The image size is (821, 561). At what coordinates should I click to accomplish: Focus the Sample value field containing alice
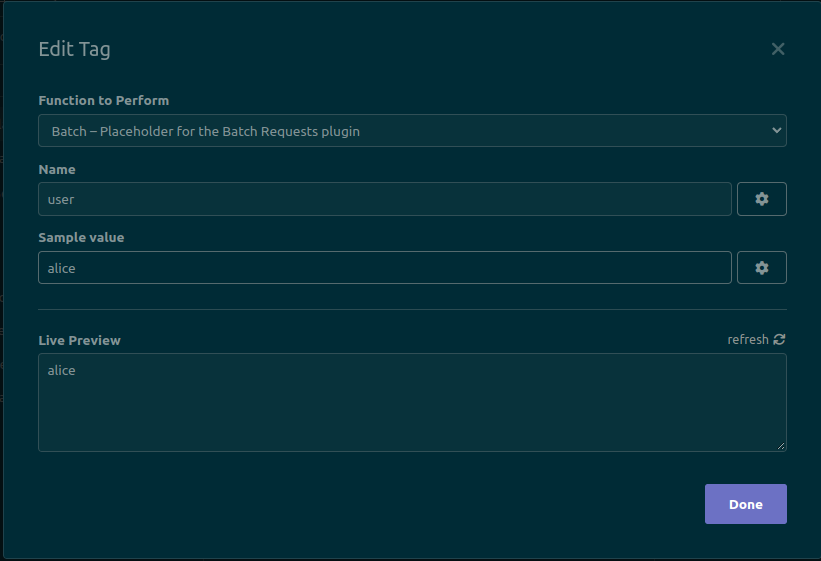point(384,268)
